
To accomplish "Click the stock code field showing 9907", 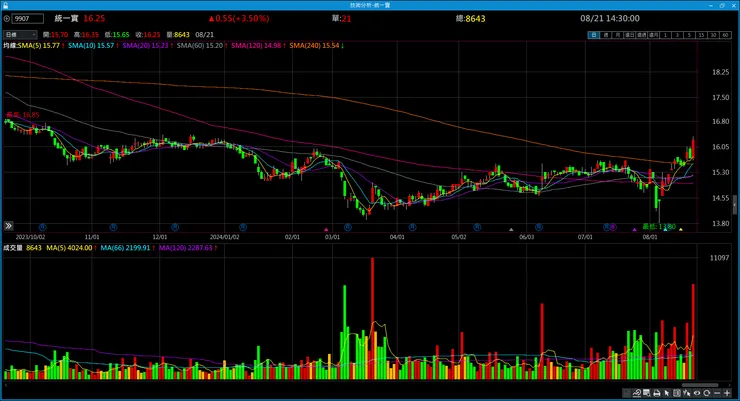I will point(27,19).
